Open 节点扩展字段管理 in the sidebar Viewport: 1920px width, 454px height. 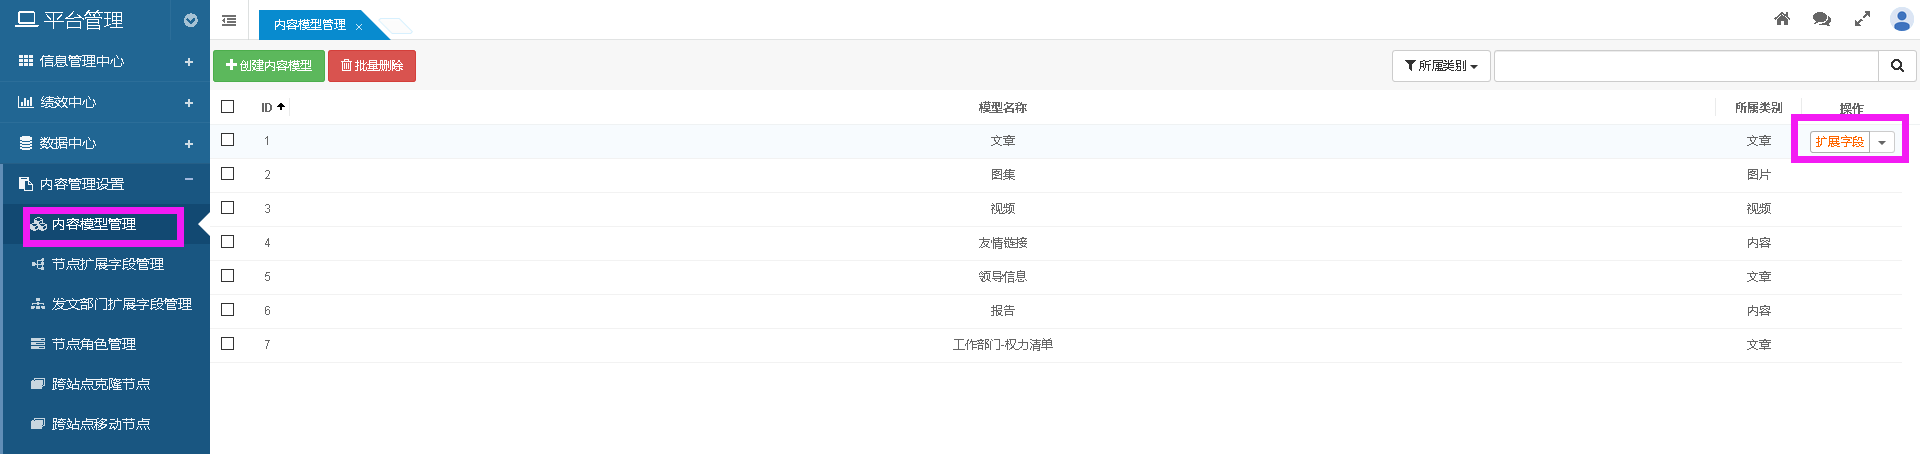pyautogui.click(x=107, y=264)
